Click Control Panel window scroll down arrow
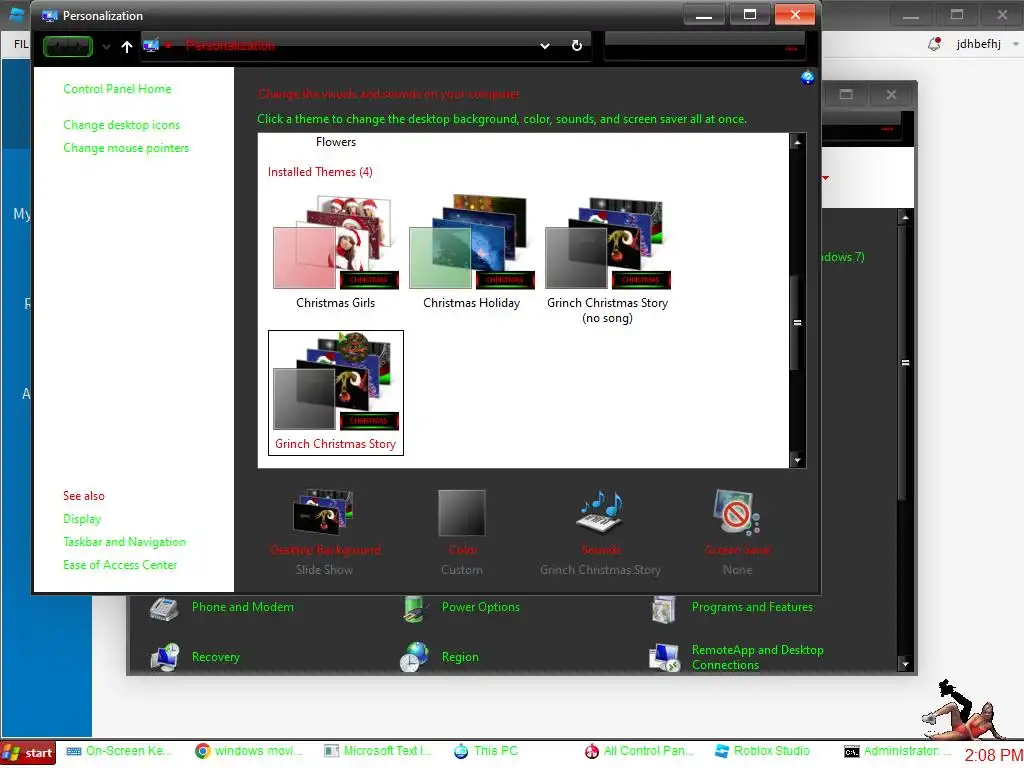The width and height of the screenshot is (1024, 768). click(904, 665)
